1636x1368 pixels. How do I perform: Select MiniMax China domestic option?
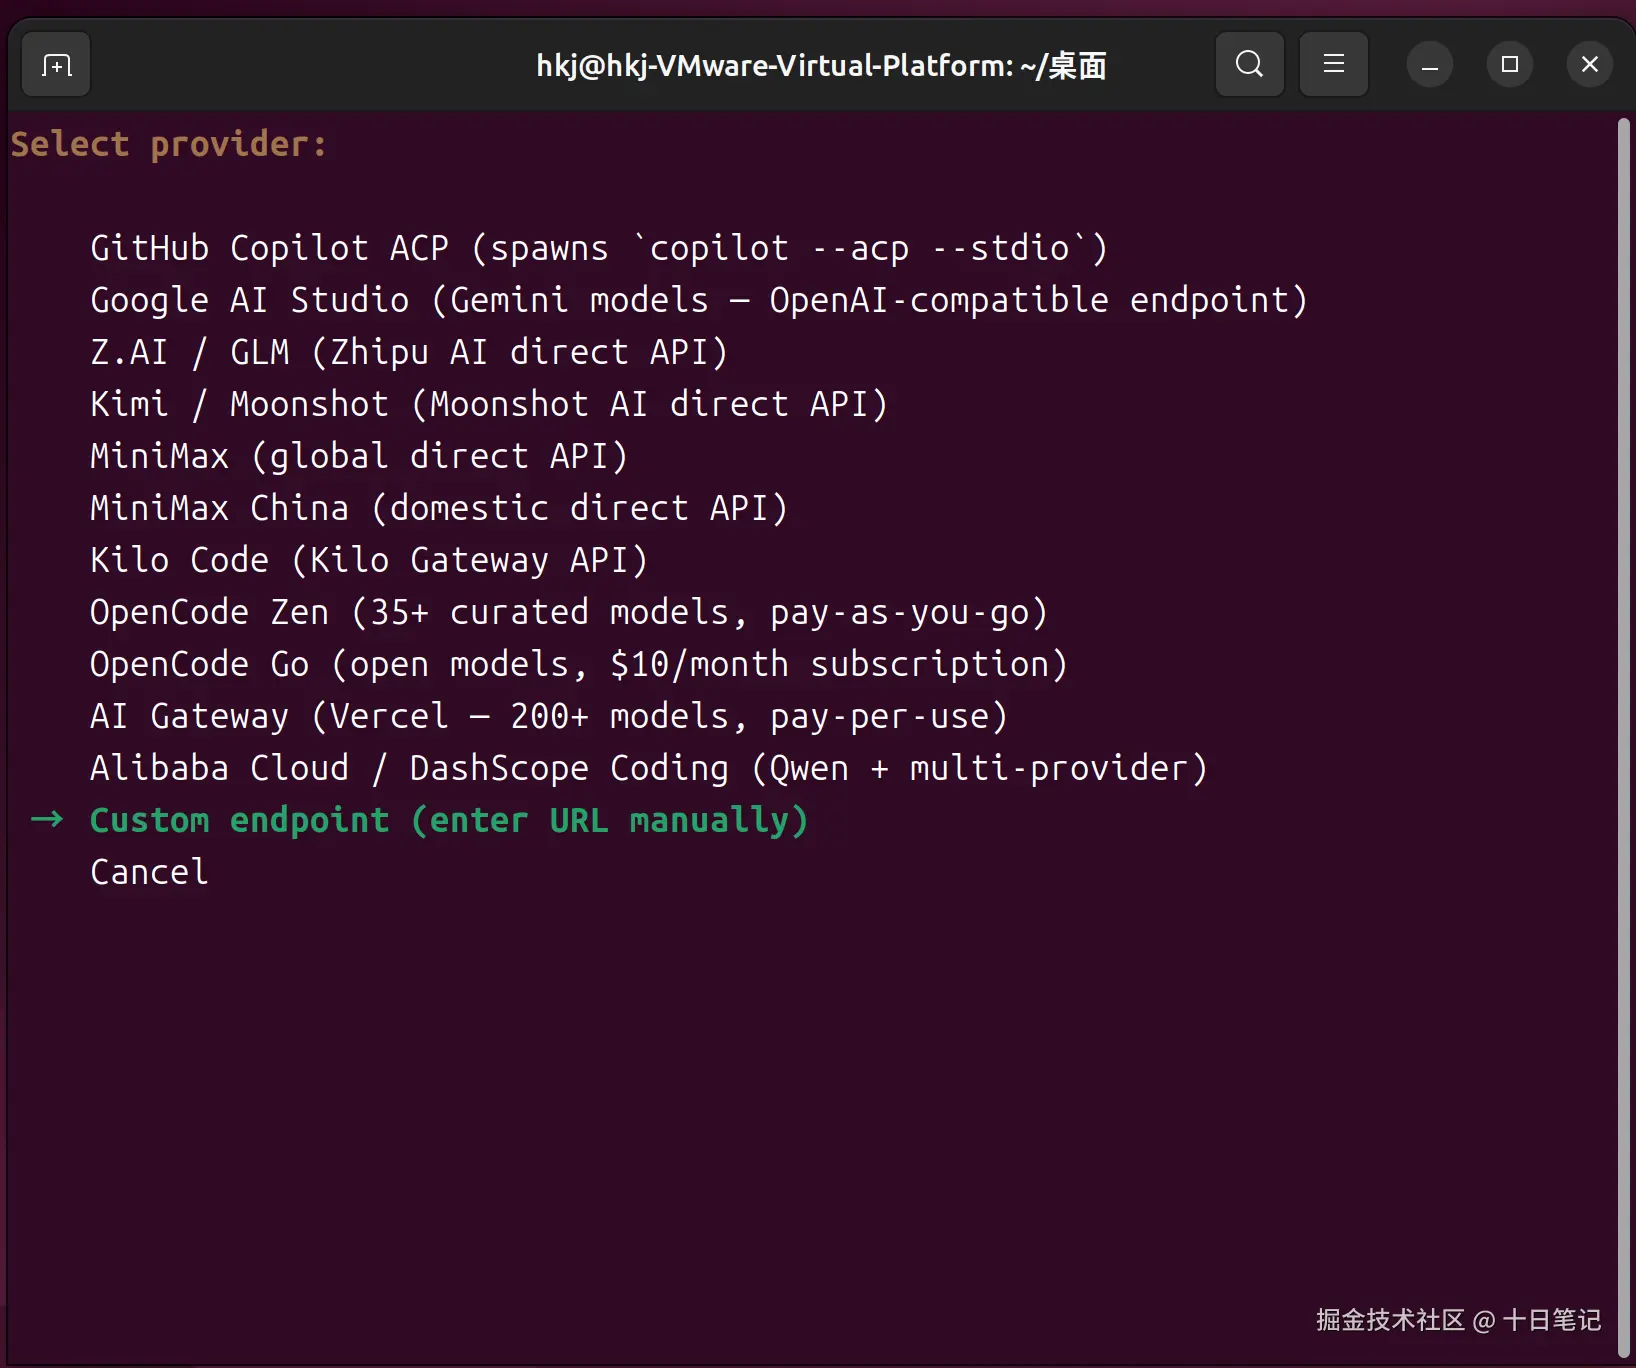(x=438, y=508)
